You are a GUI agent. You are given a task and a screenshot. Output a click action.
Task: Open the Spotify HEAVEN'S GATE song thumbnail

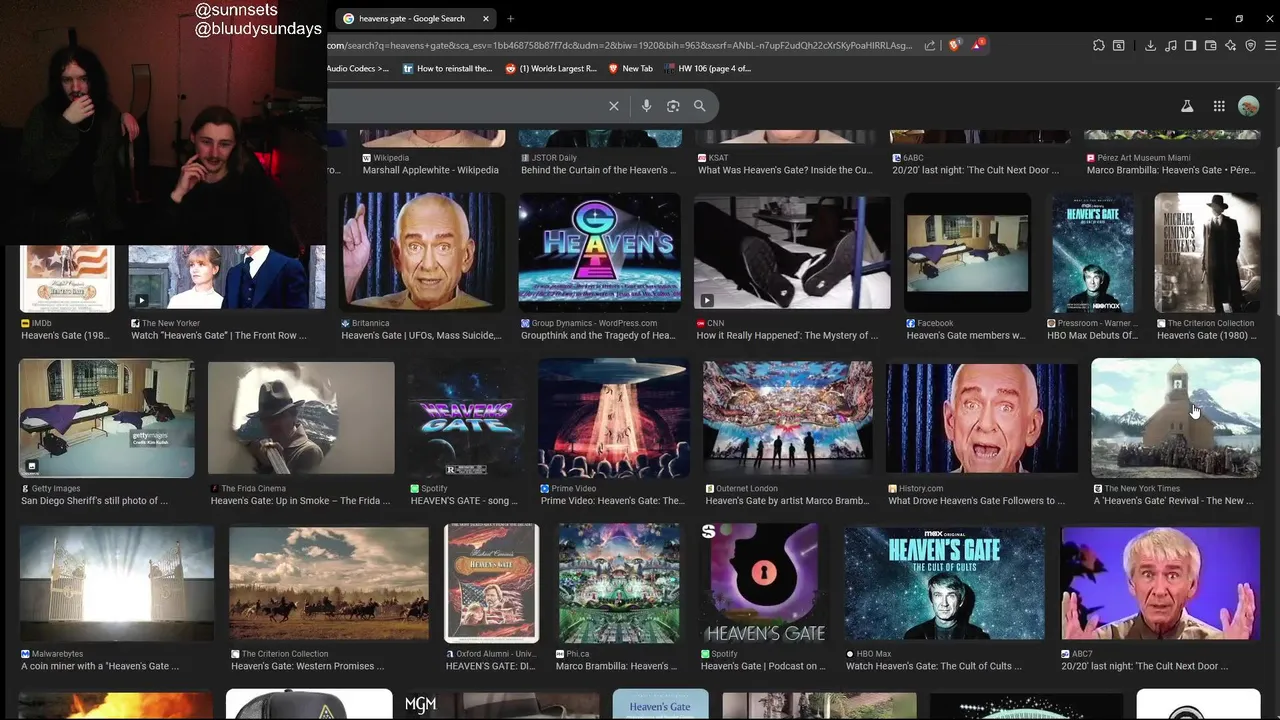(x=465, y=418)
